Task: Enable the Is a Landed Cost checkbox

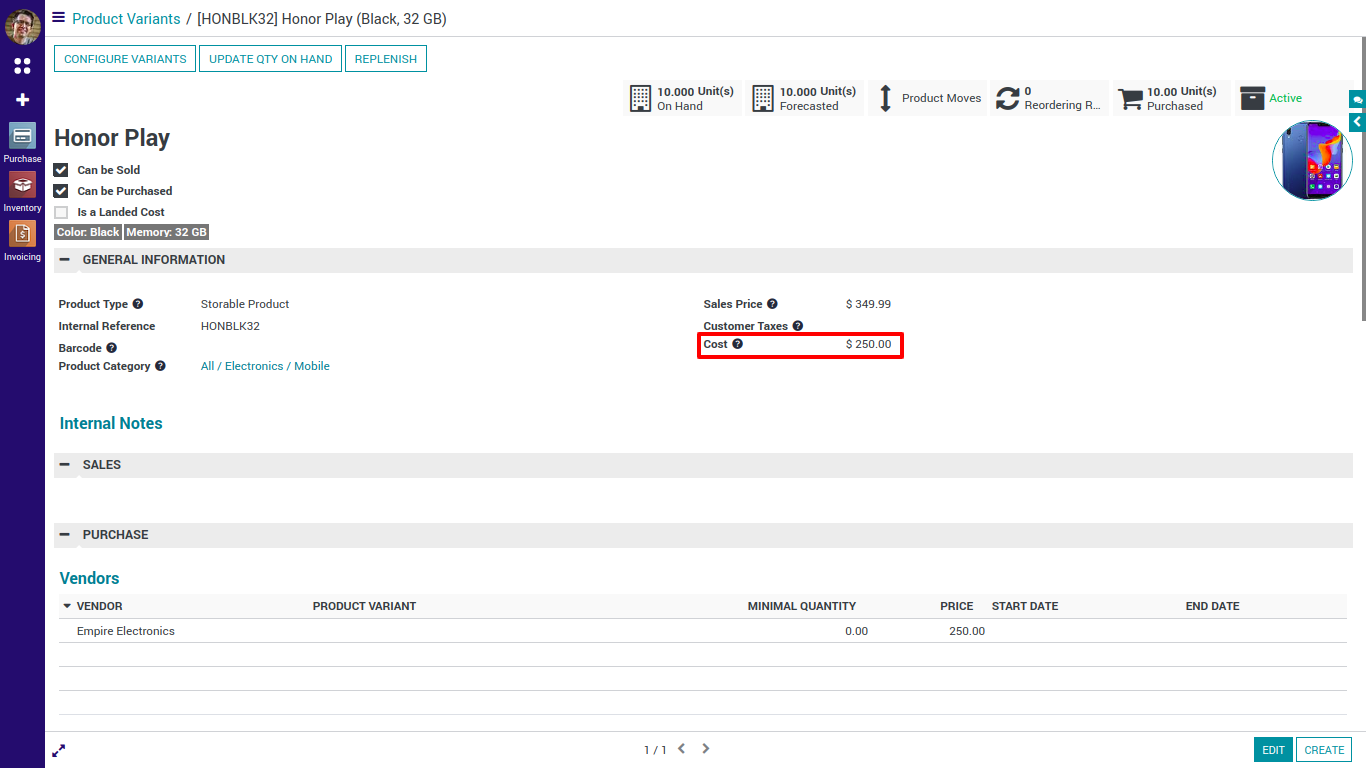Action: coord(61,212)
